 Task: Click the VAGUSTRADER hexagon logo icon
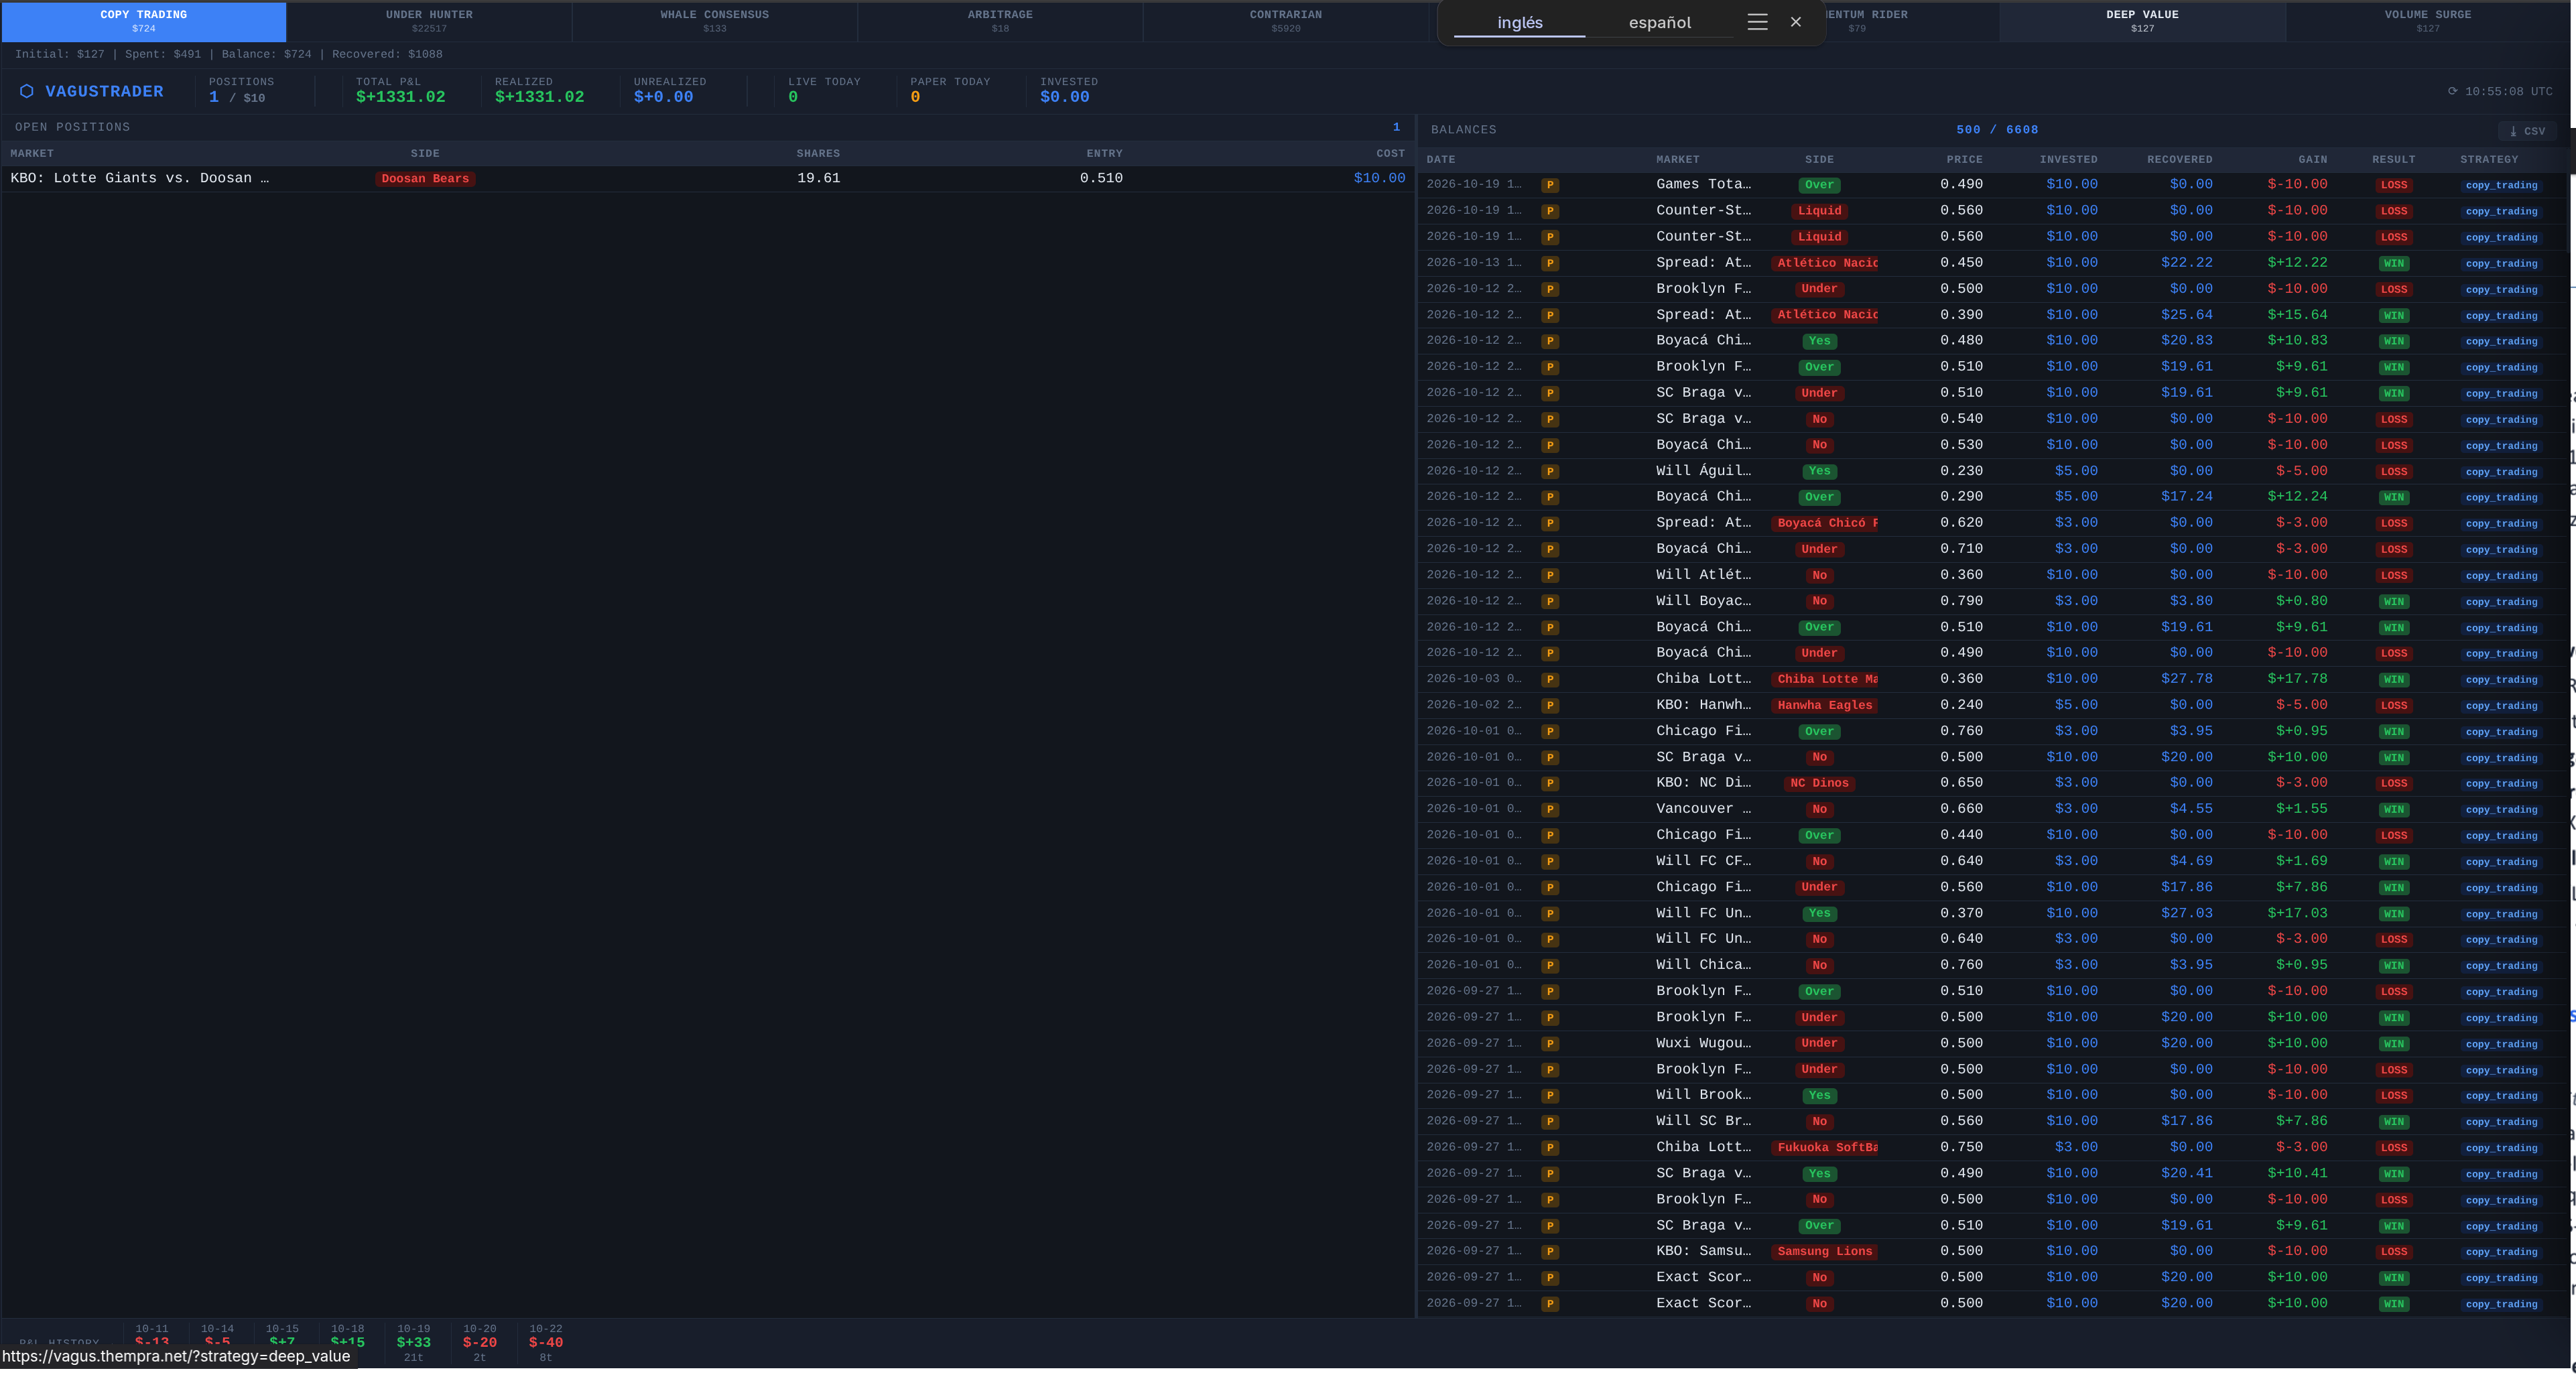click(27, 91)
